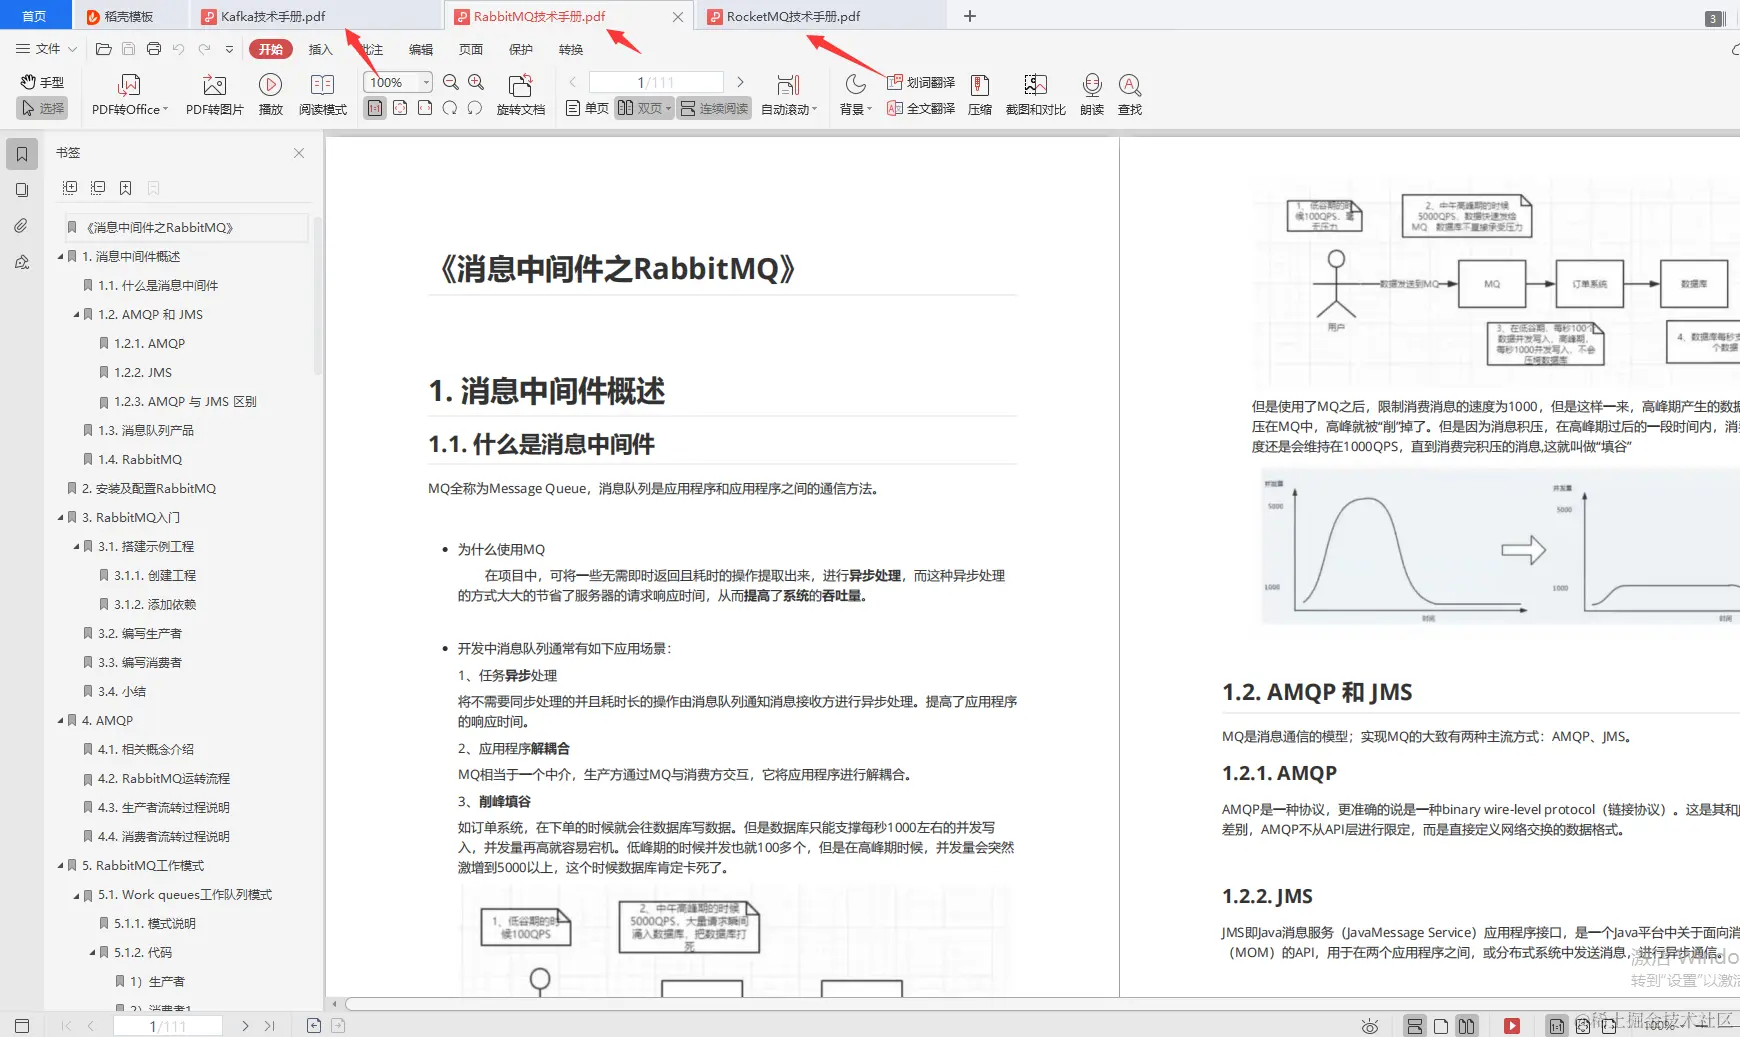Image resolution: width=1740 pixels, height=1037 pixels.
Task: Select the 保护 ribbon tab
Action: (x=521, y=49)
